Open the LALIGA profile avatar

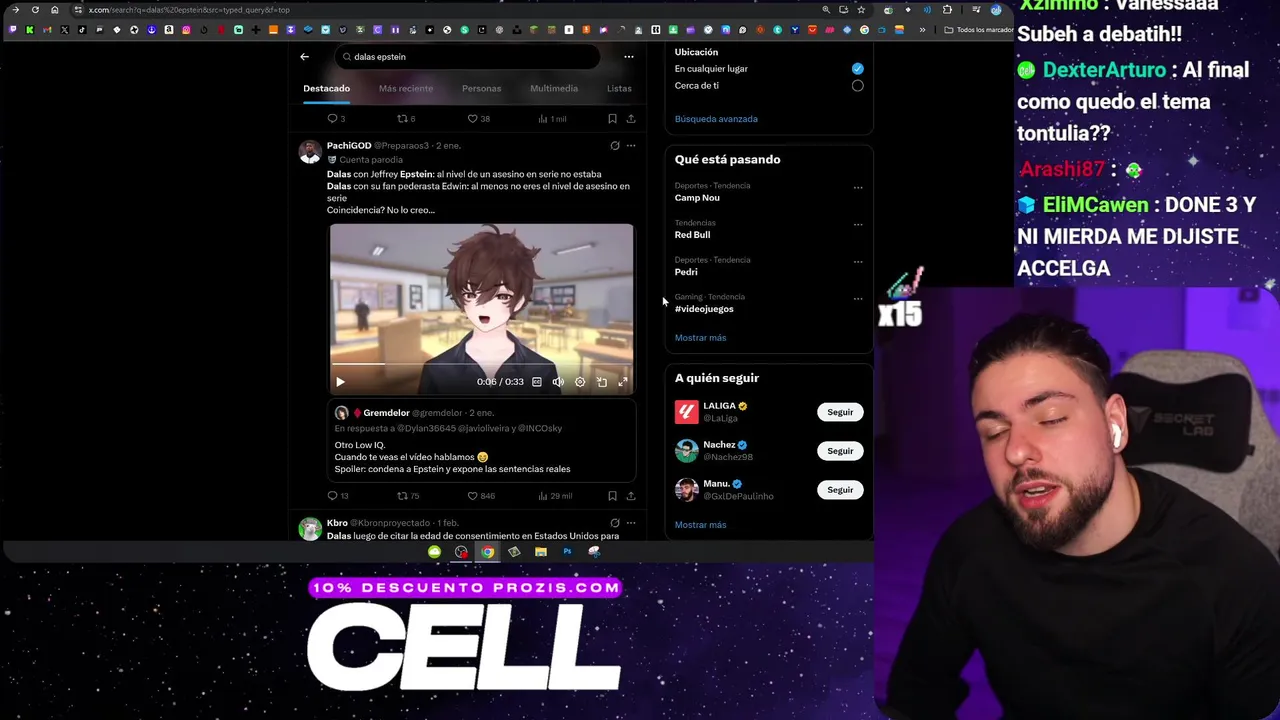(686, 412)
